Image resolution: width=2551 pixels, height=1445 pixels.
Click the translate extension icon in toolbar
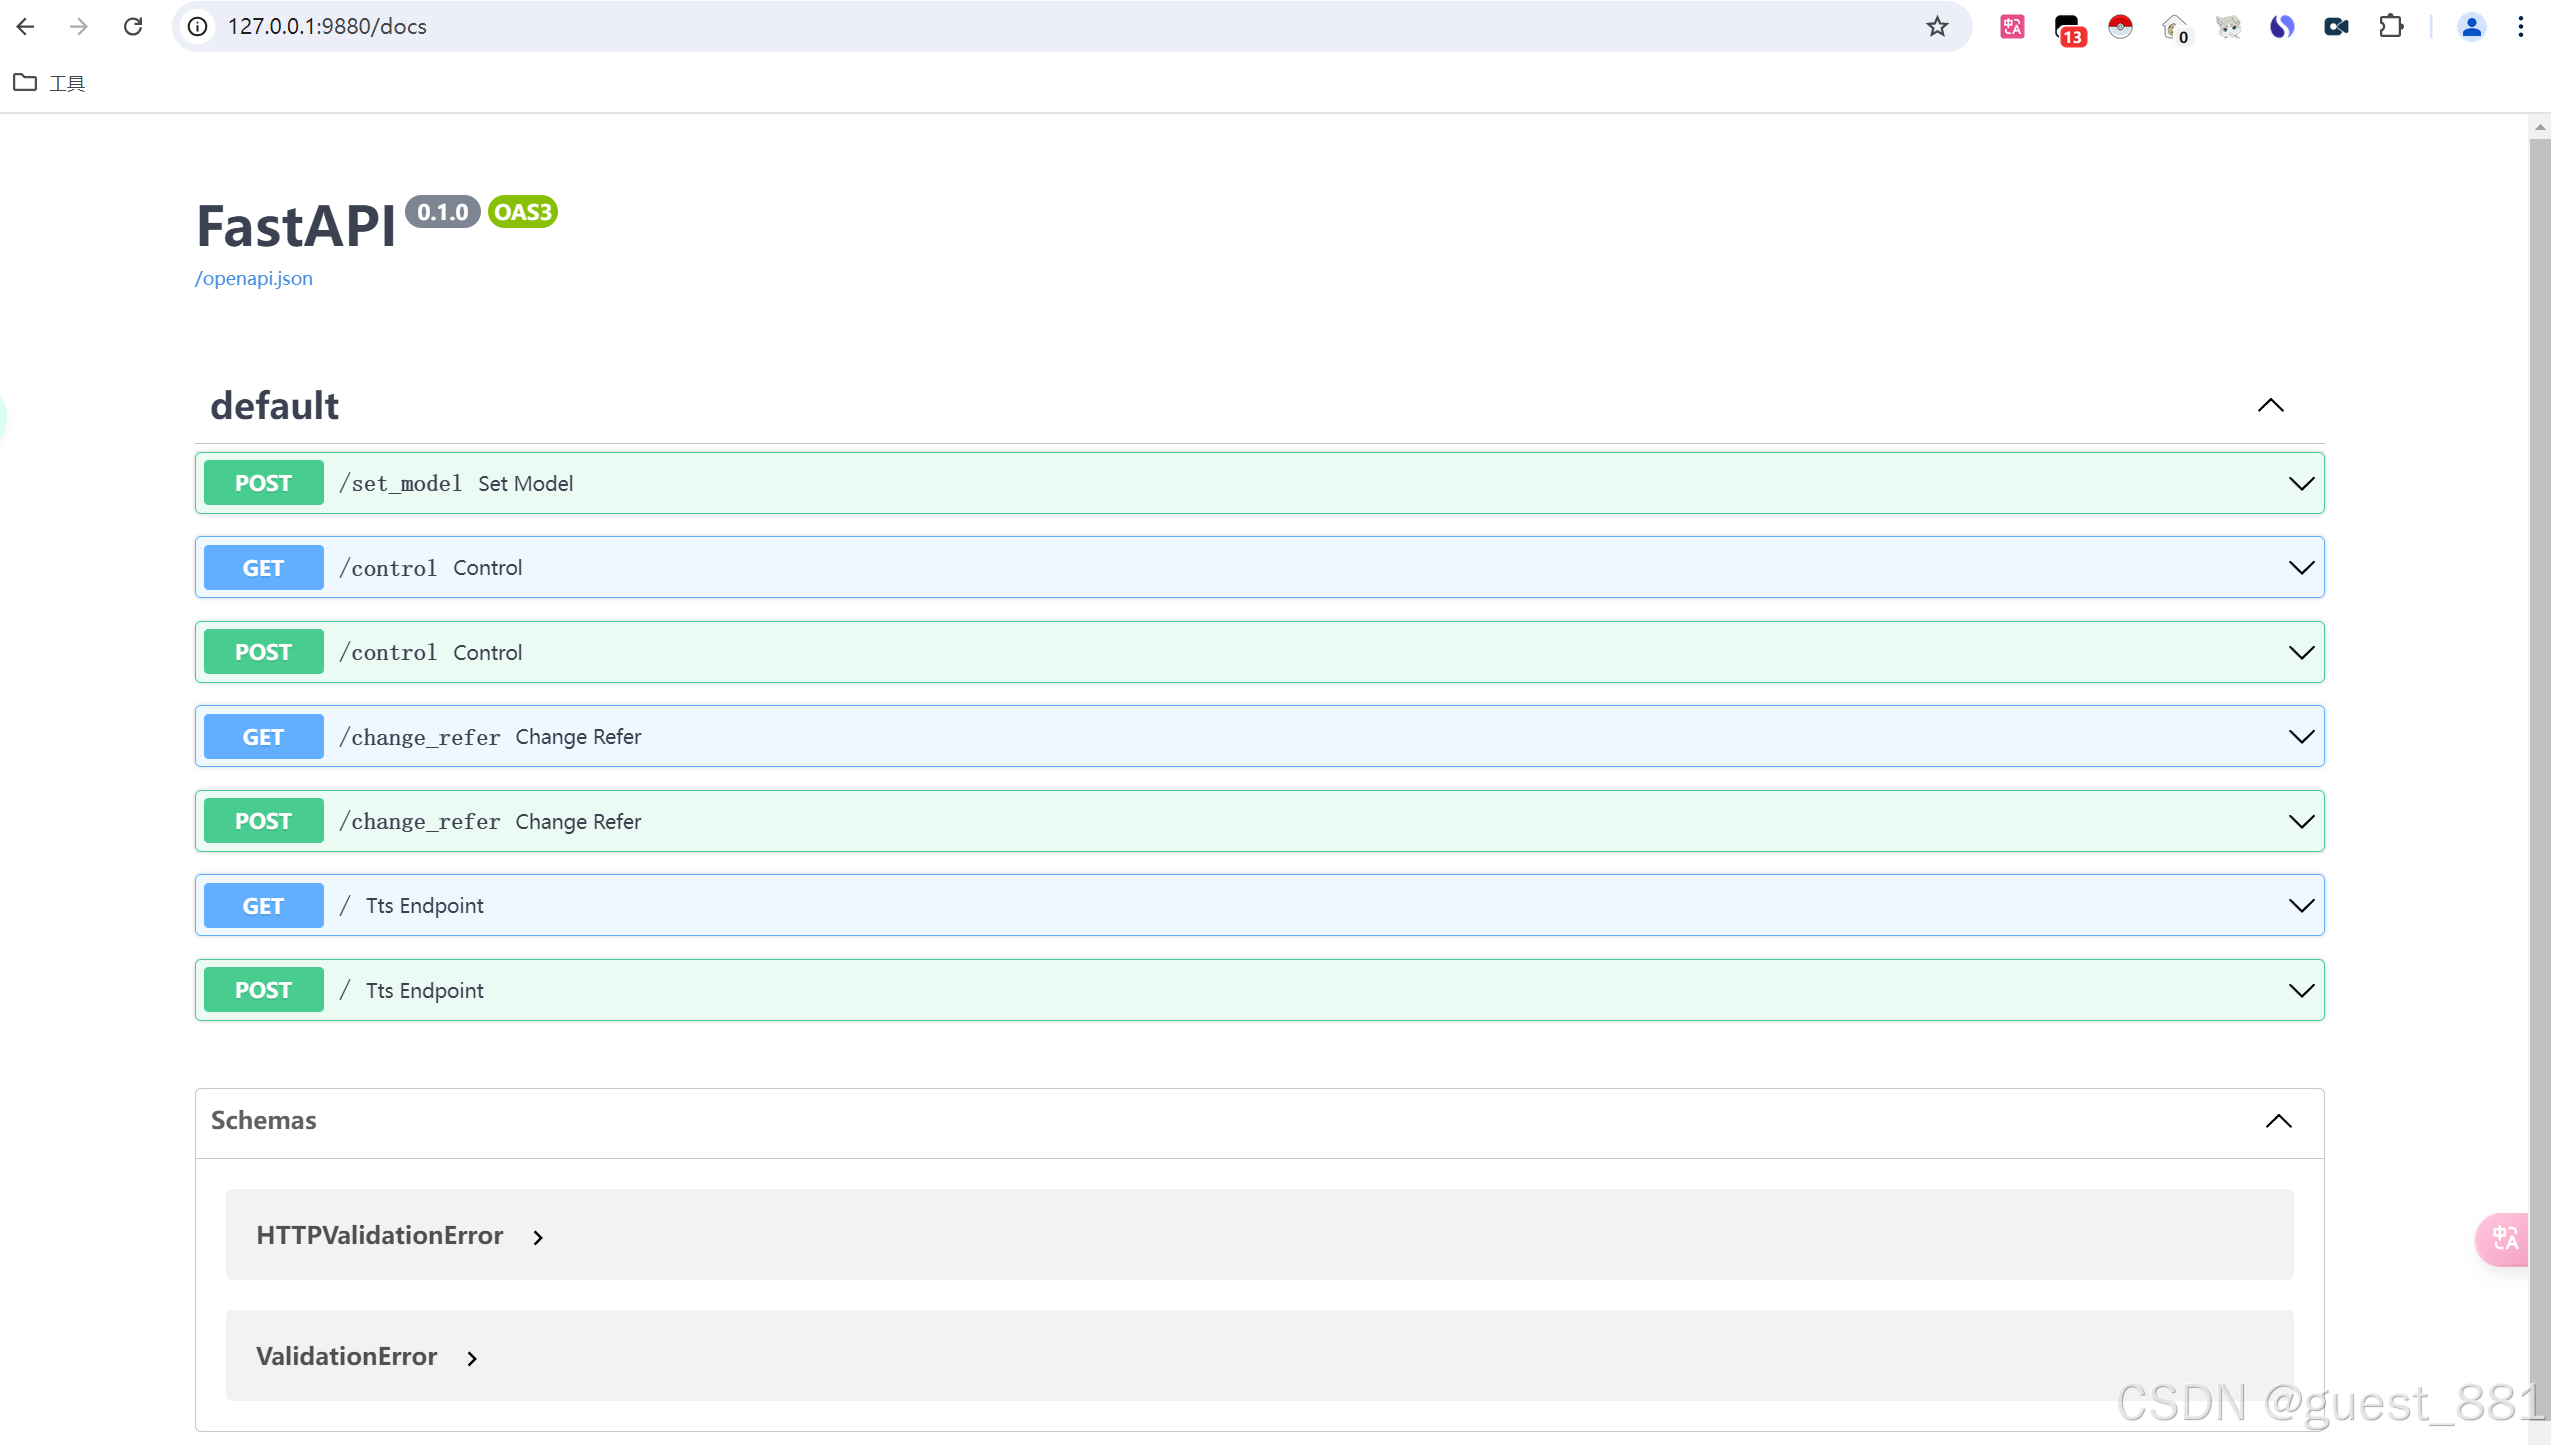[x=2012, y=26]
